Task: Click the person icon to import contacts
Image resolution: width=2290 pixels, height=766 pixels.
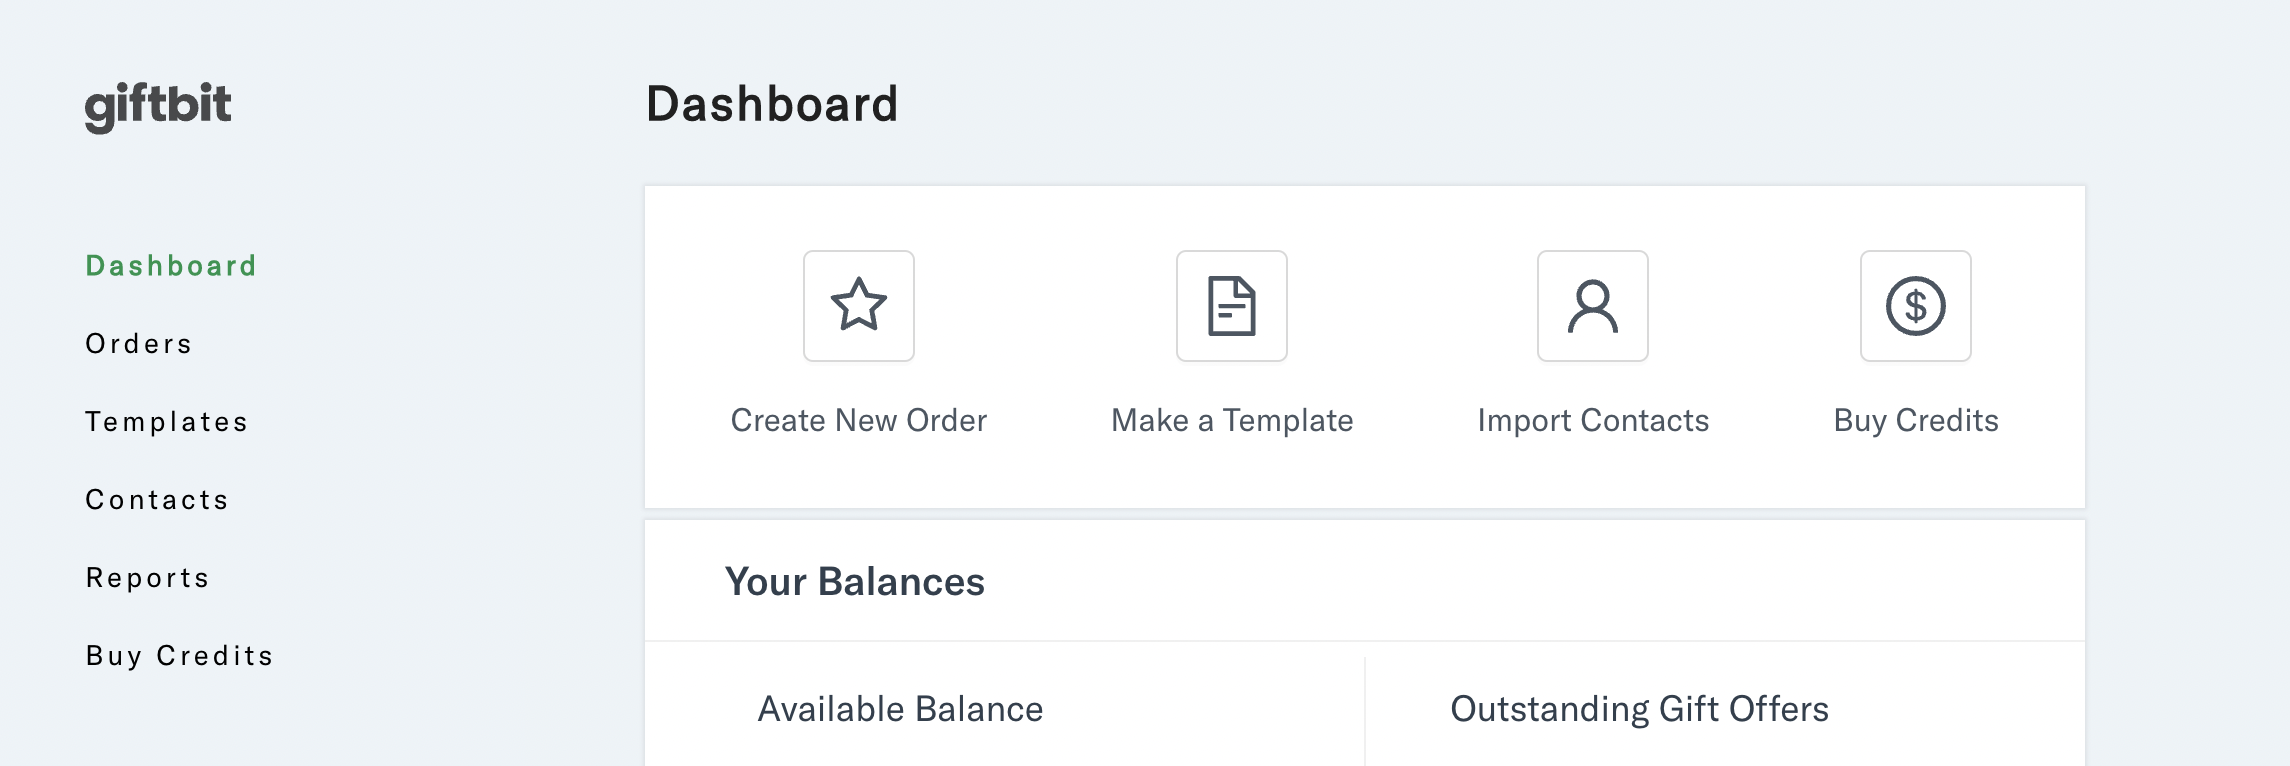Action: (1591, 306)
